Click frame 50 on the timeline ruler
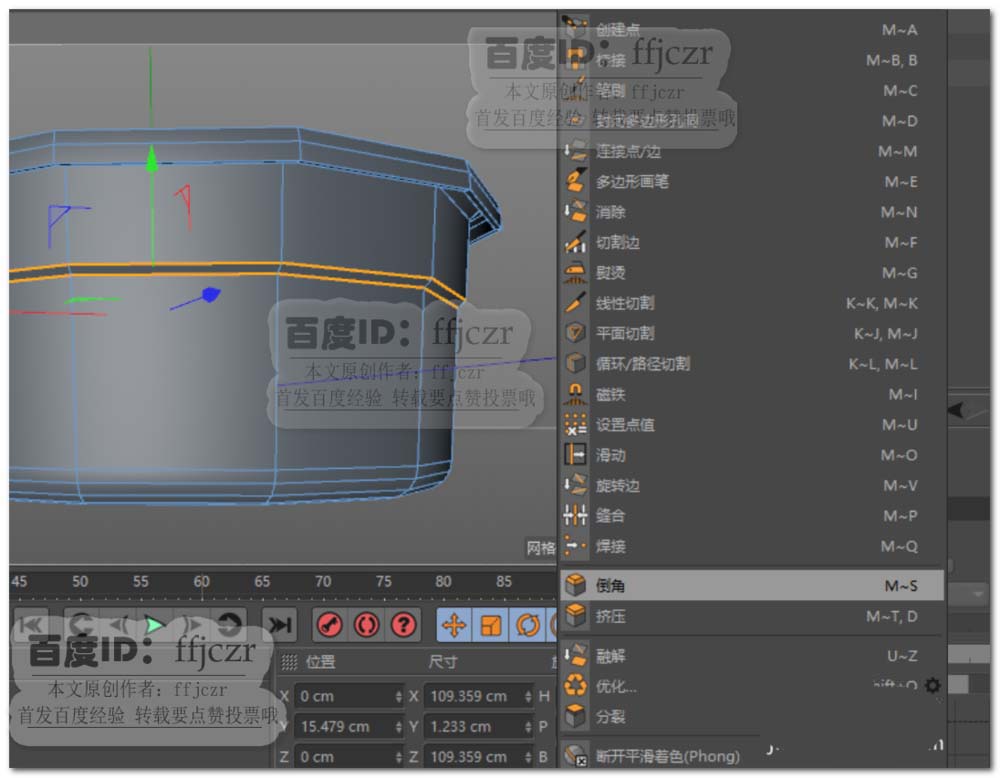The height and width of the screenshot is (778, 1000). pyautogui.click(x=80, y=582)
